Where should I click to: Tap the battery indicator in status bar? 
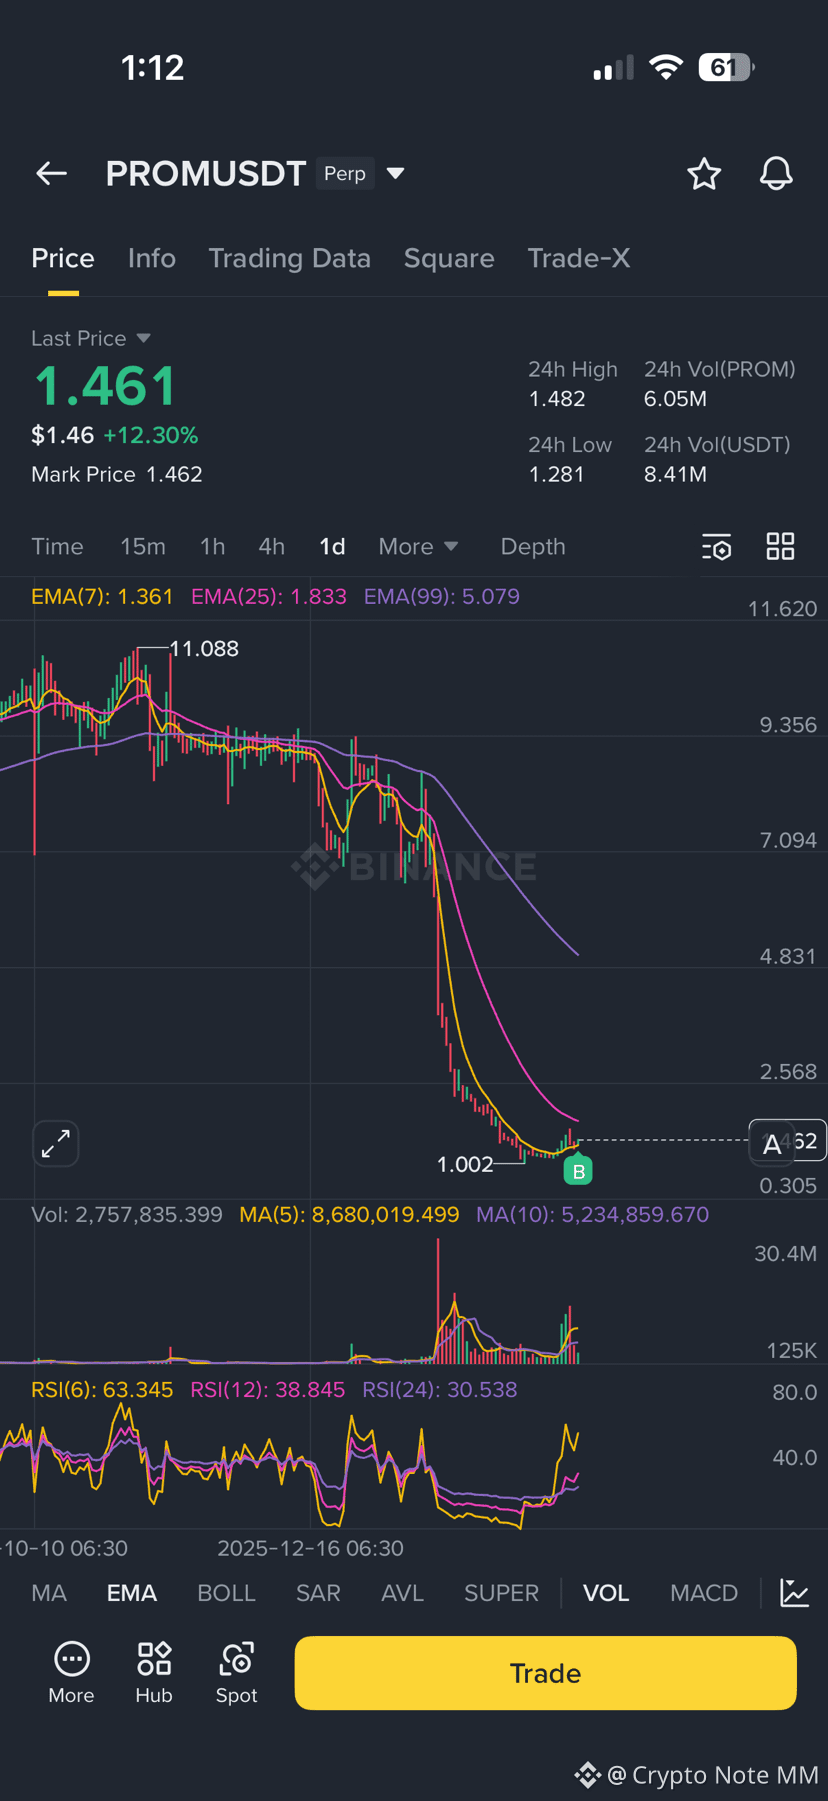727,67
